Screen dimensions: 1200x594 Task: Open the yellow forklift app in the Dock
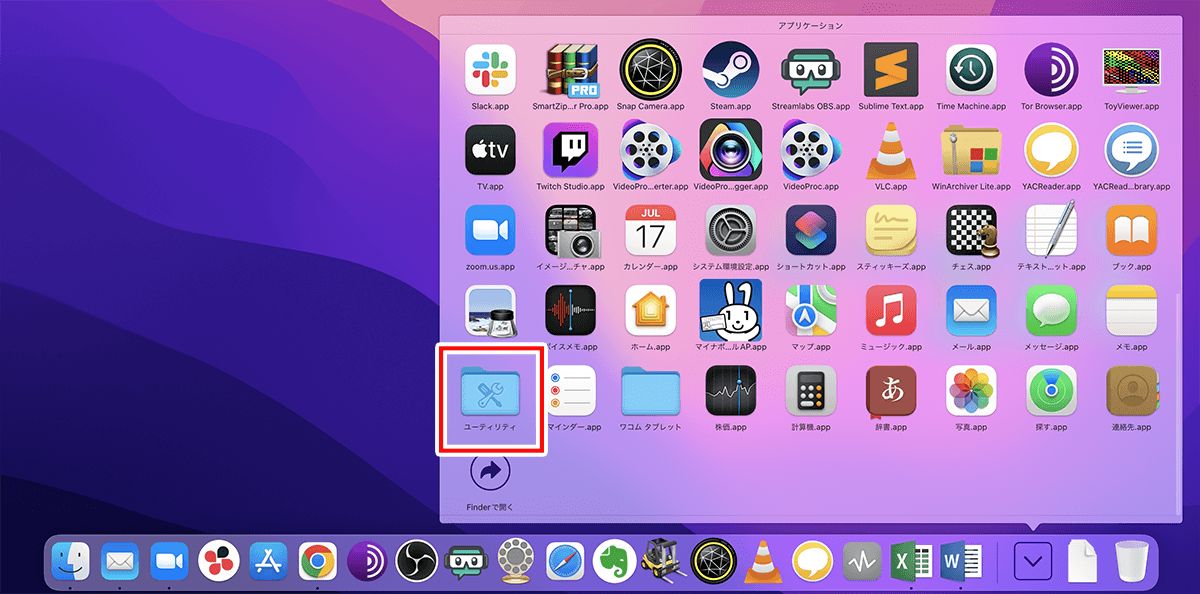[x=664, y=562]
